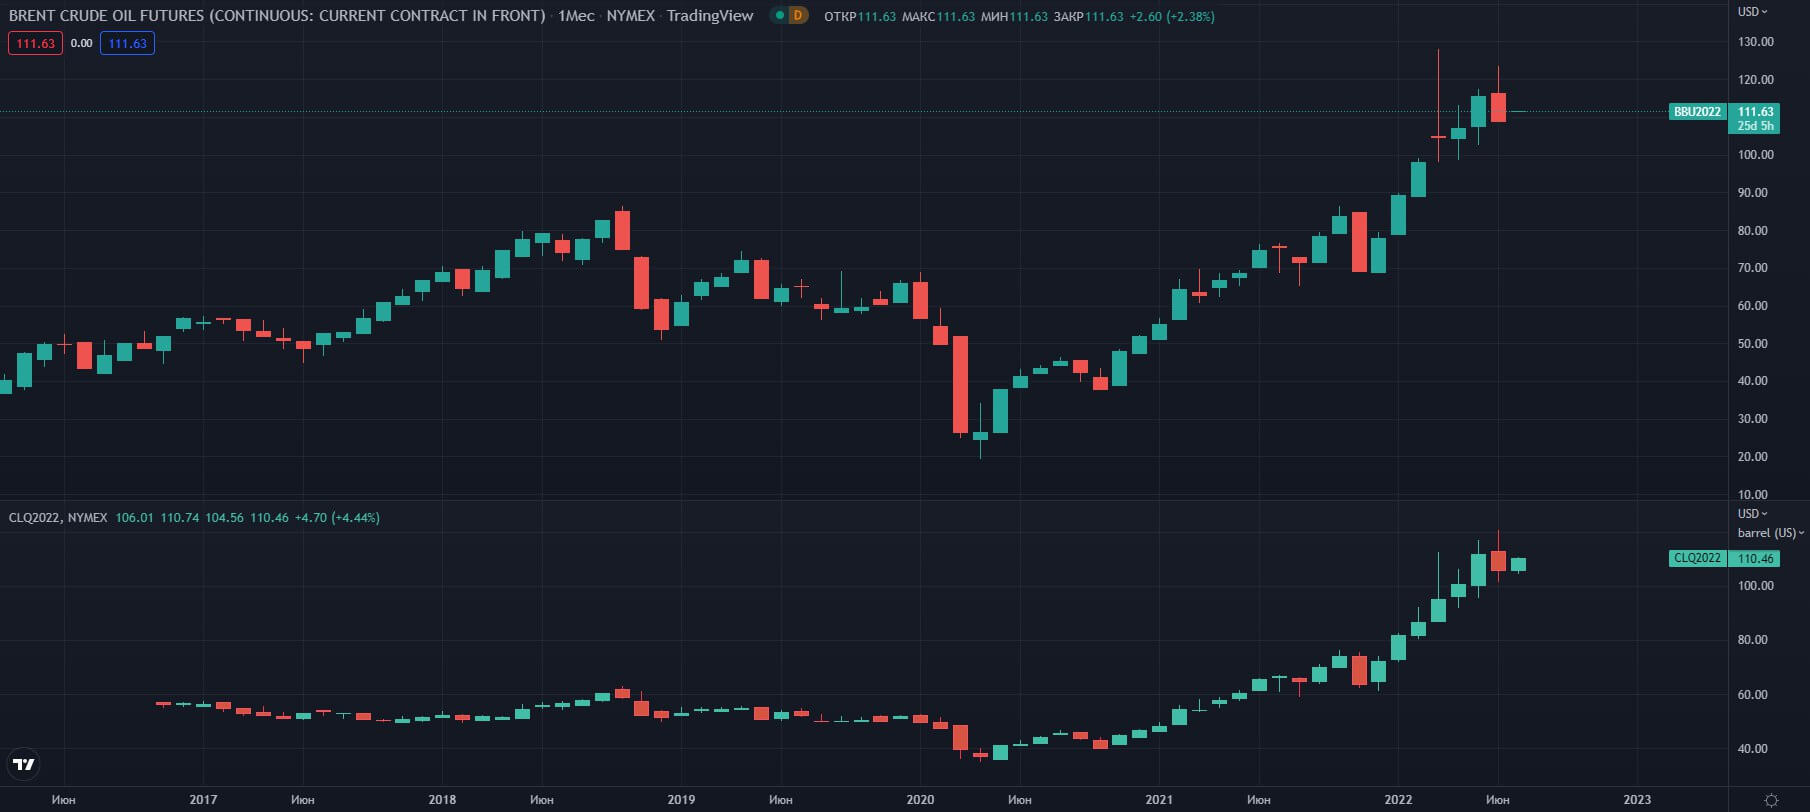Click the 2021 label on the time axis
Viewport: 1810px width, 812px height.
click(x=1159, y=800)
